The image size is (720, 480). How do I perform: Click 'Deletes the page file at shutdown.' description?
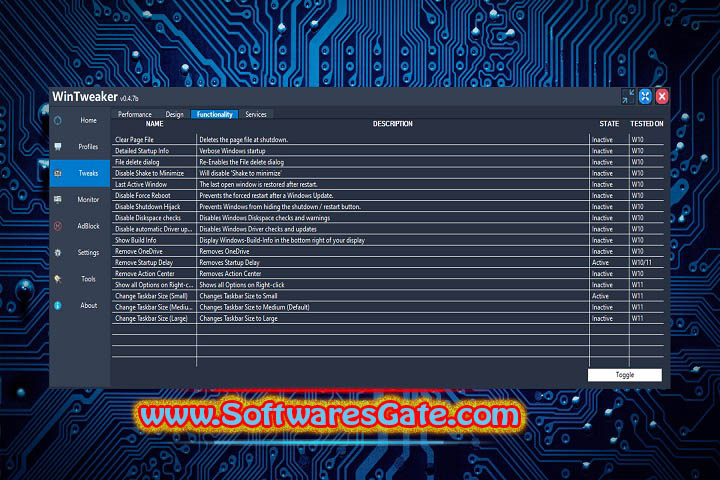[x=243, y=140]
